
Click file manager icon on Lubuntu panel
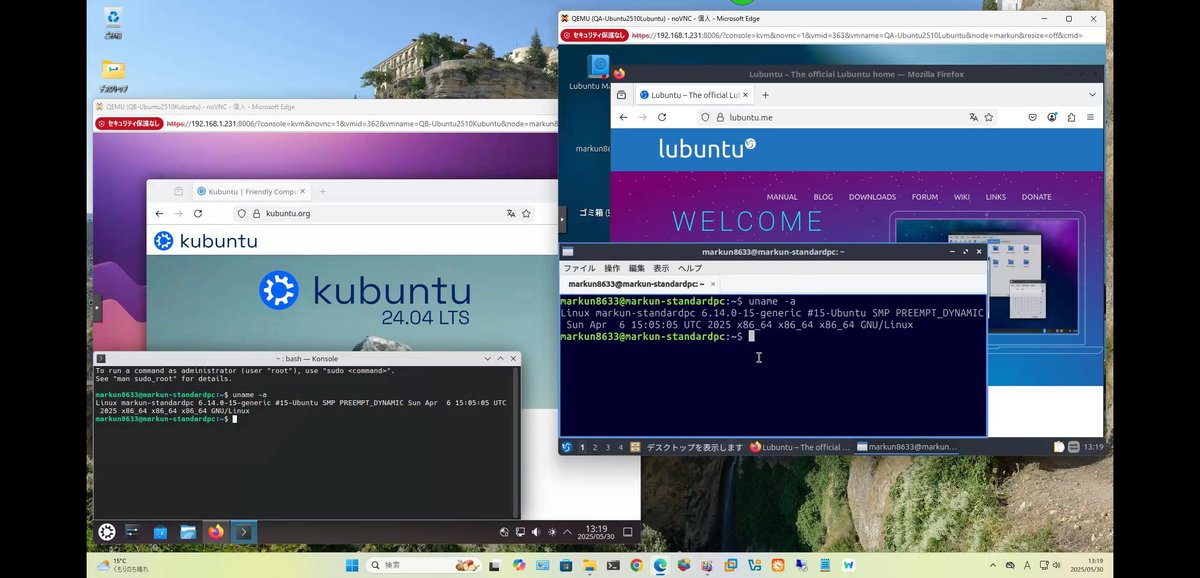(635, 447)
